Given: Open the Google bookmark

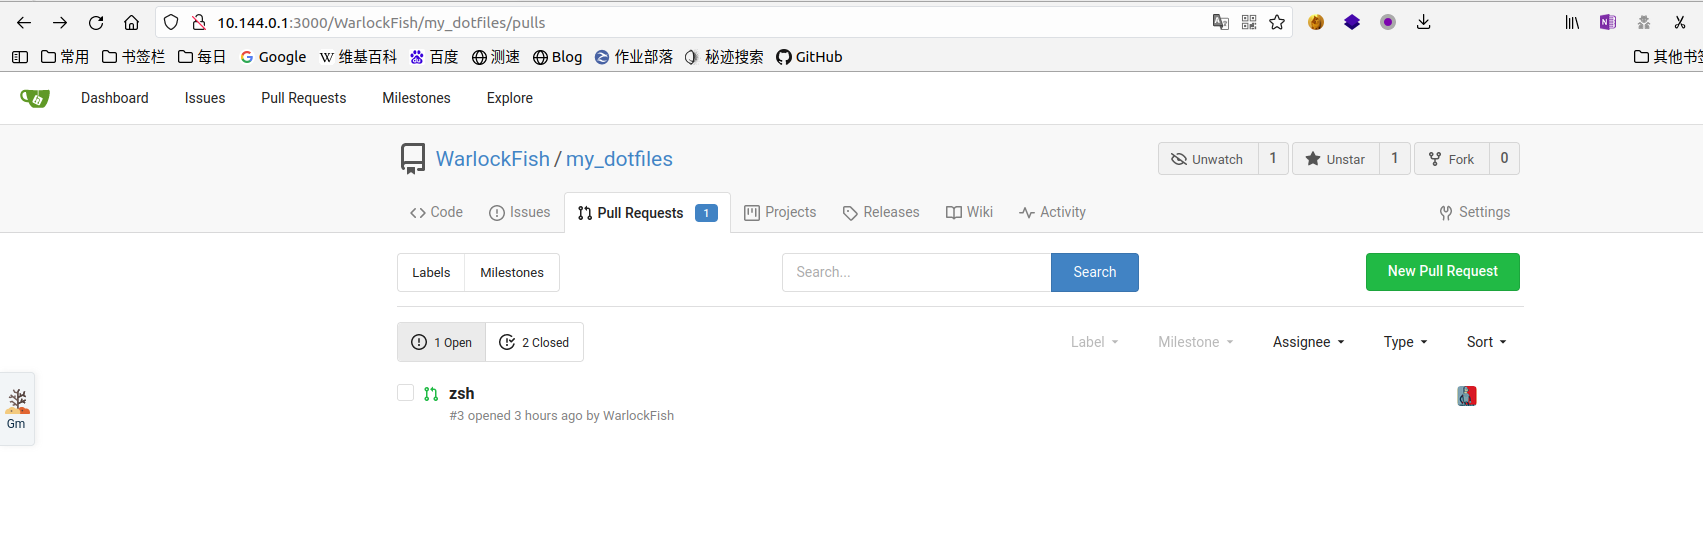Looking at the screenshot, I should coord(273,57).
